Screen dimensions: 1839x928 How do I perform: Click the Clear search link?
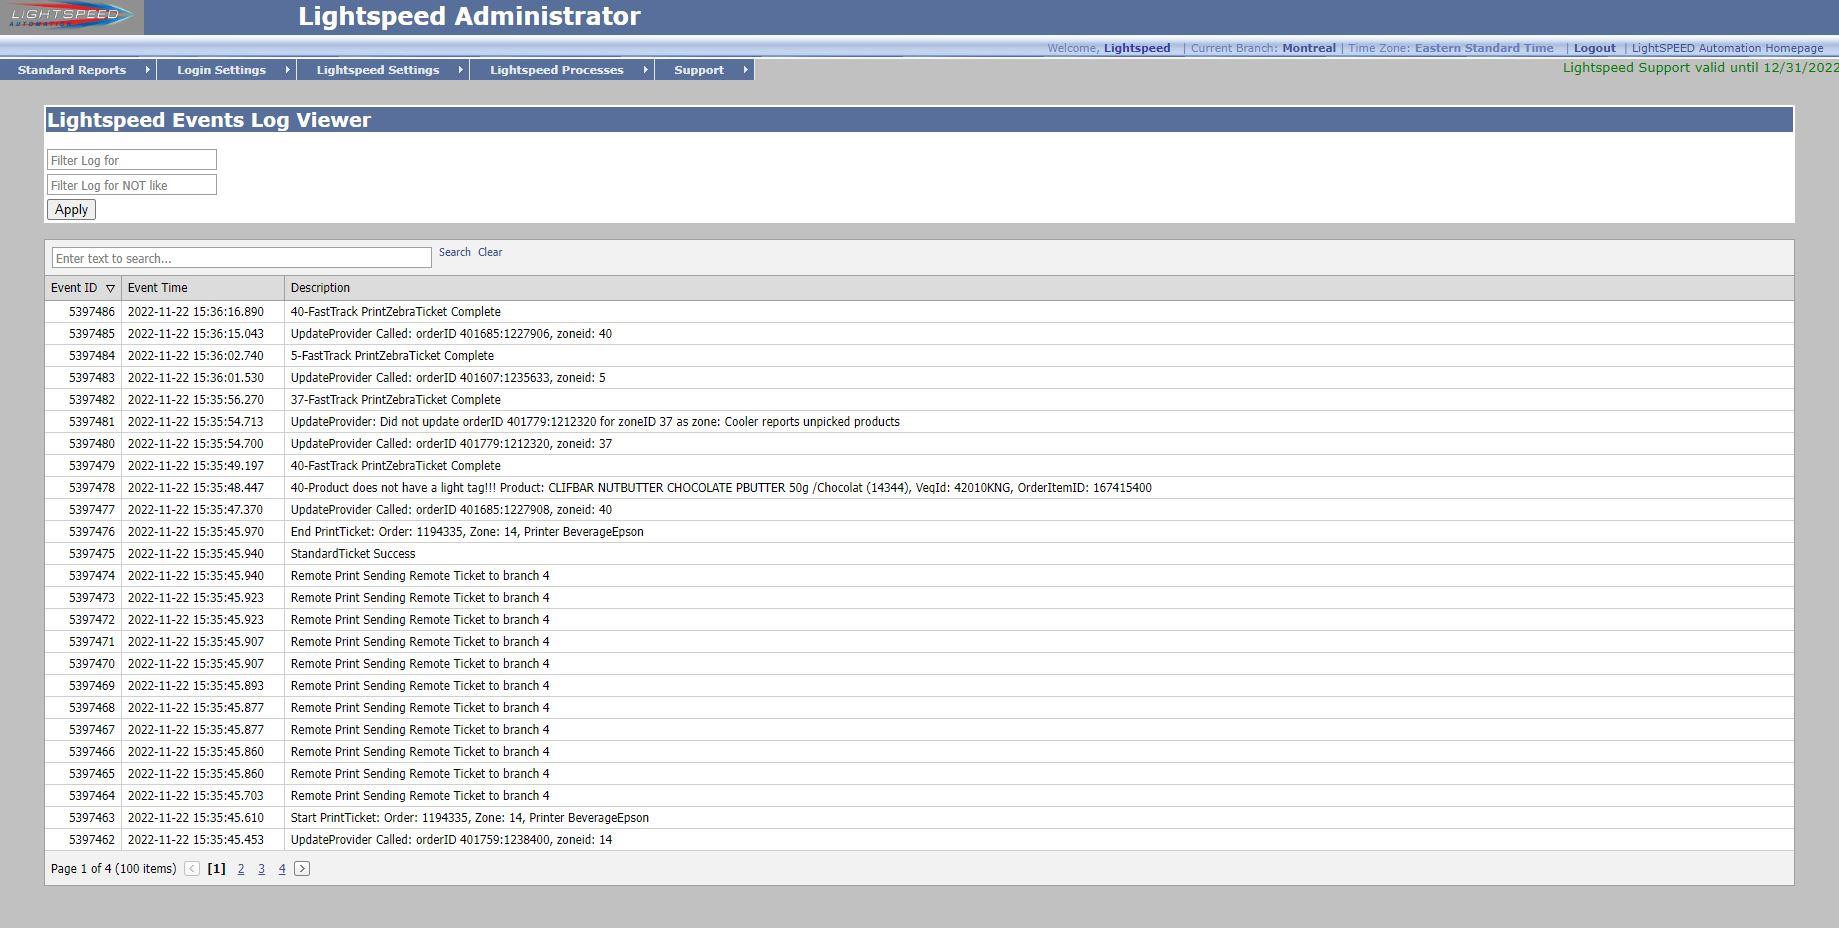point(490,252)
